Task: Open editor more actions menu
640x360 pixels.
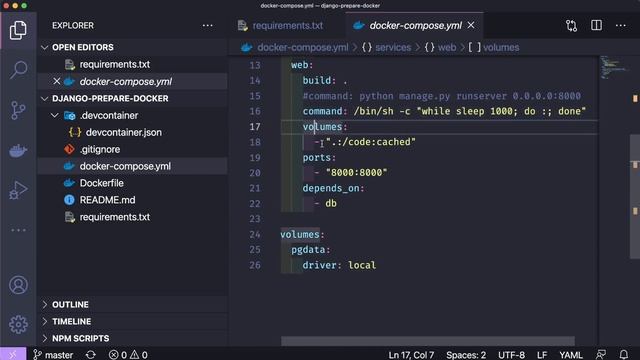Action: tap(621, 25)
